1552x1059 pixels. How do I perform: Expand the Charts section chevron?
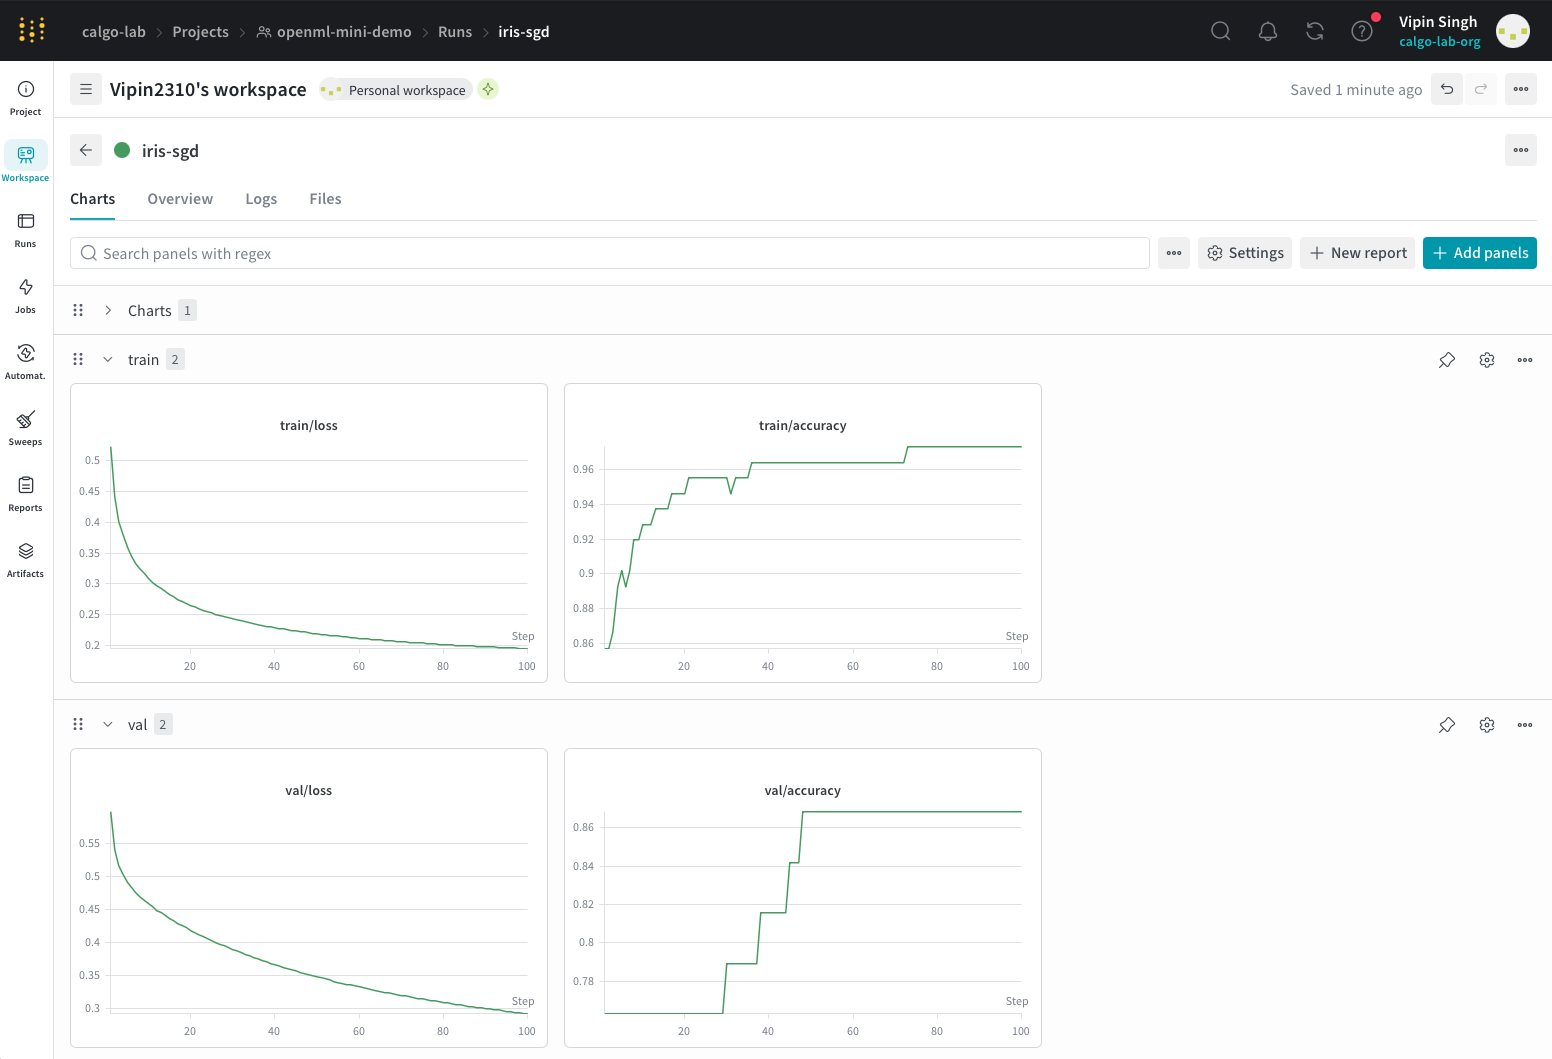tap(108, 310)
